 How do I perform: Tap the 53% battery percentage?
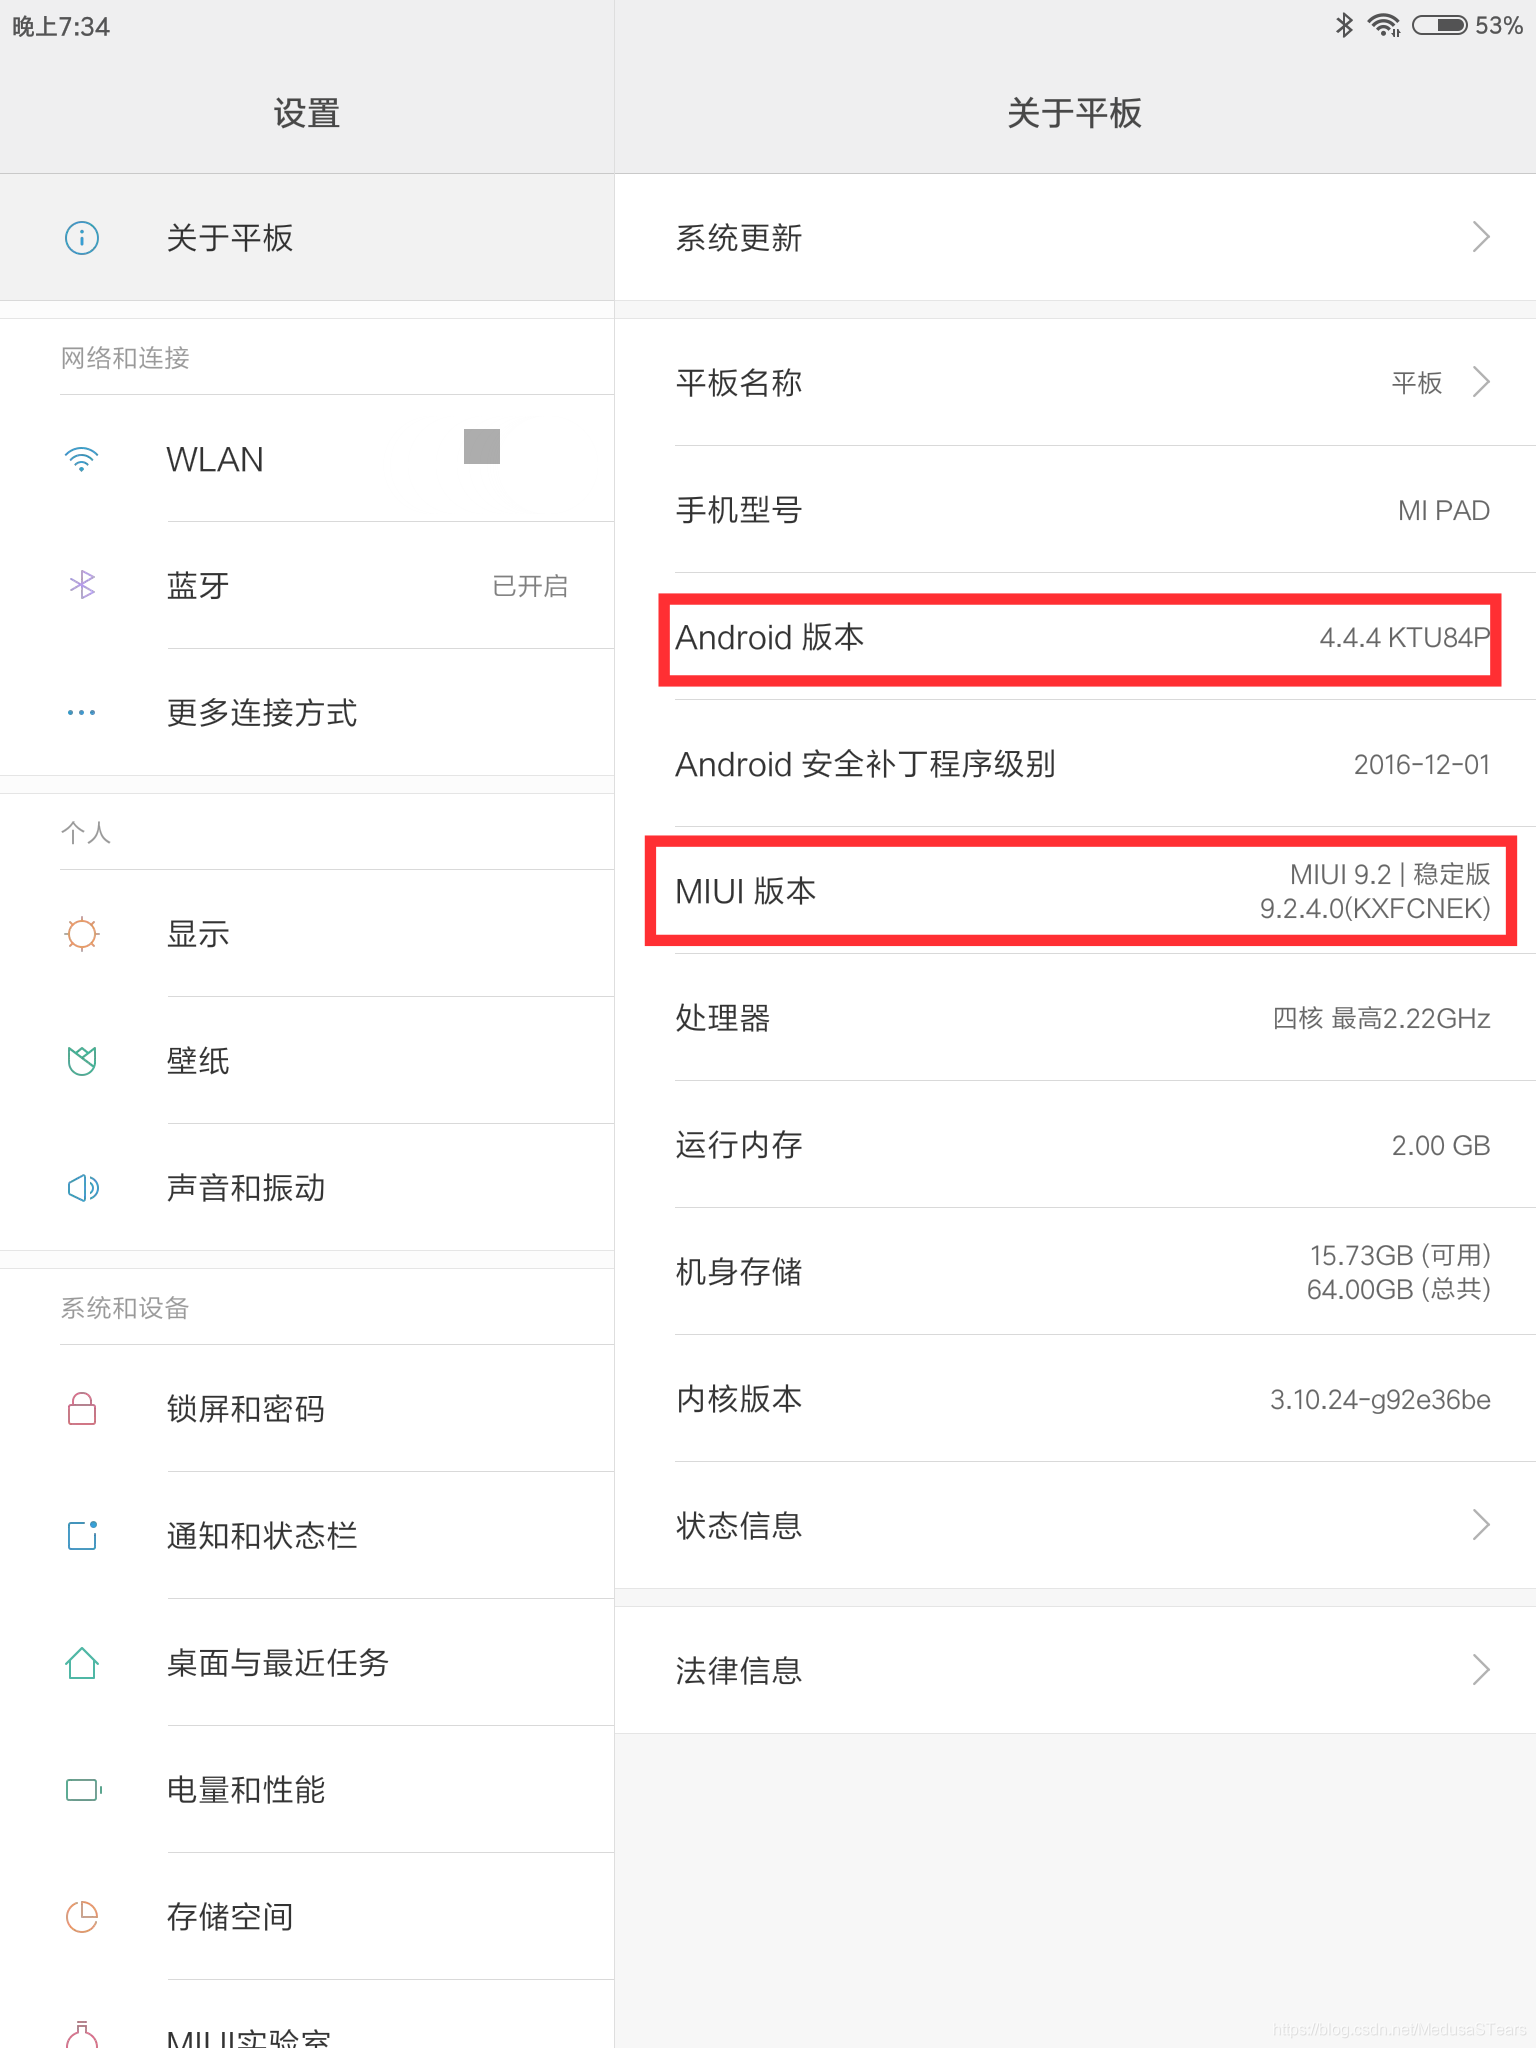(x=1499, y=25)
